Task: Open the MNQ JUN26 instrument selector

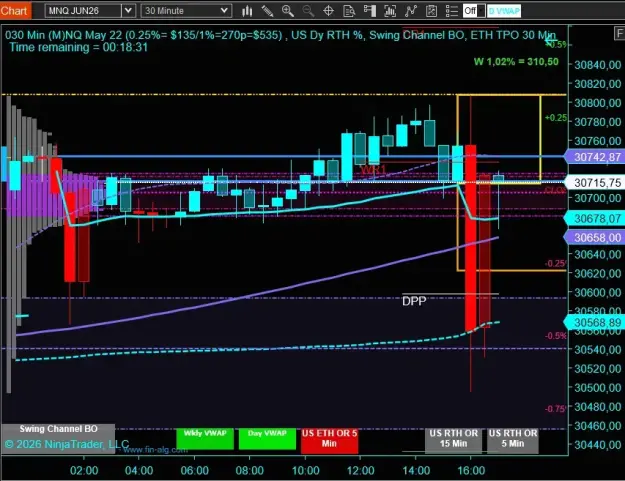Action: click(83, 11)
